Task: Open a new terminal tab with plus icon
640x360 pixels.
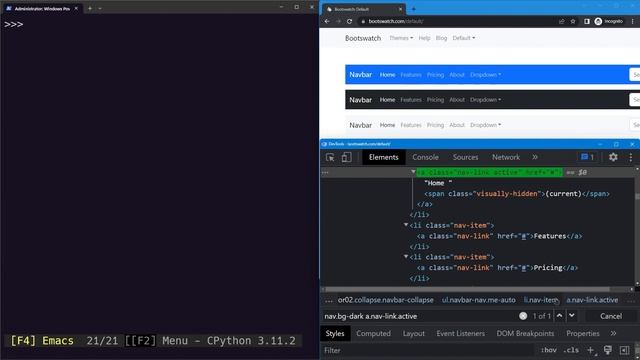Action: (x=90, y=8)
